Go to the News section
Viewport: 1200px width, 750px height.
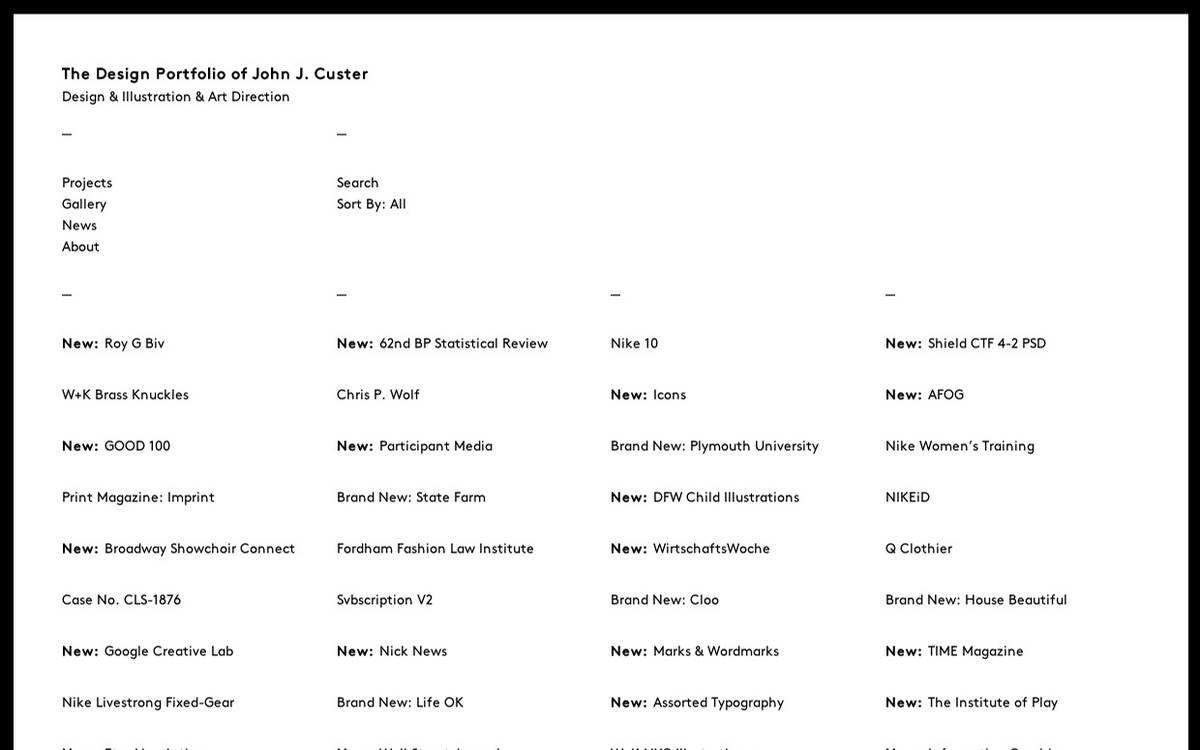tap(79, 225)
